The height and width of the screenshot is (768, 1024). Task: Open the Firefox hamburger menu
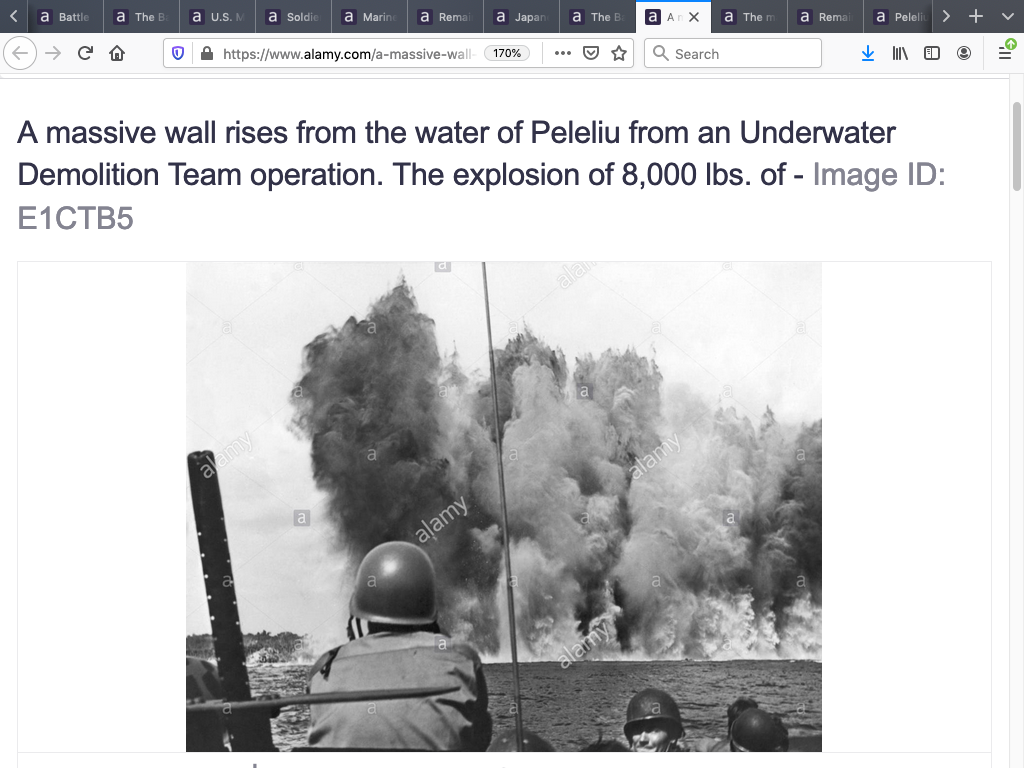tap(1005, 53)
